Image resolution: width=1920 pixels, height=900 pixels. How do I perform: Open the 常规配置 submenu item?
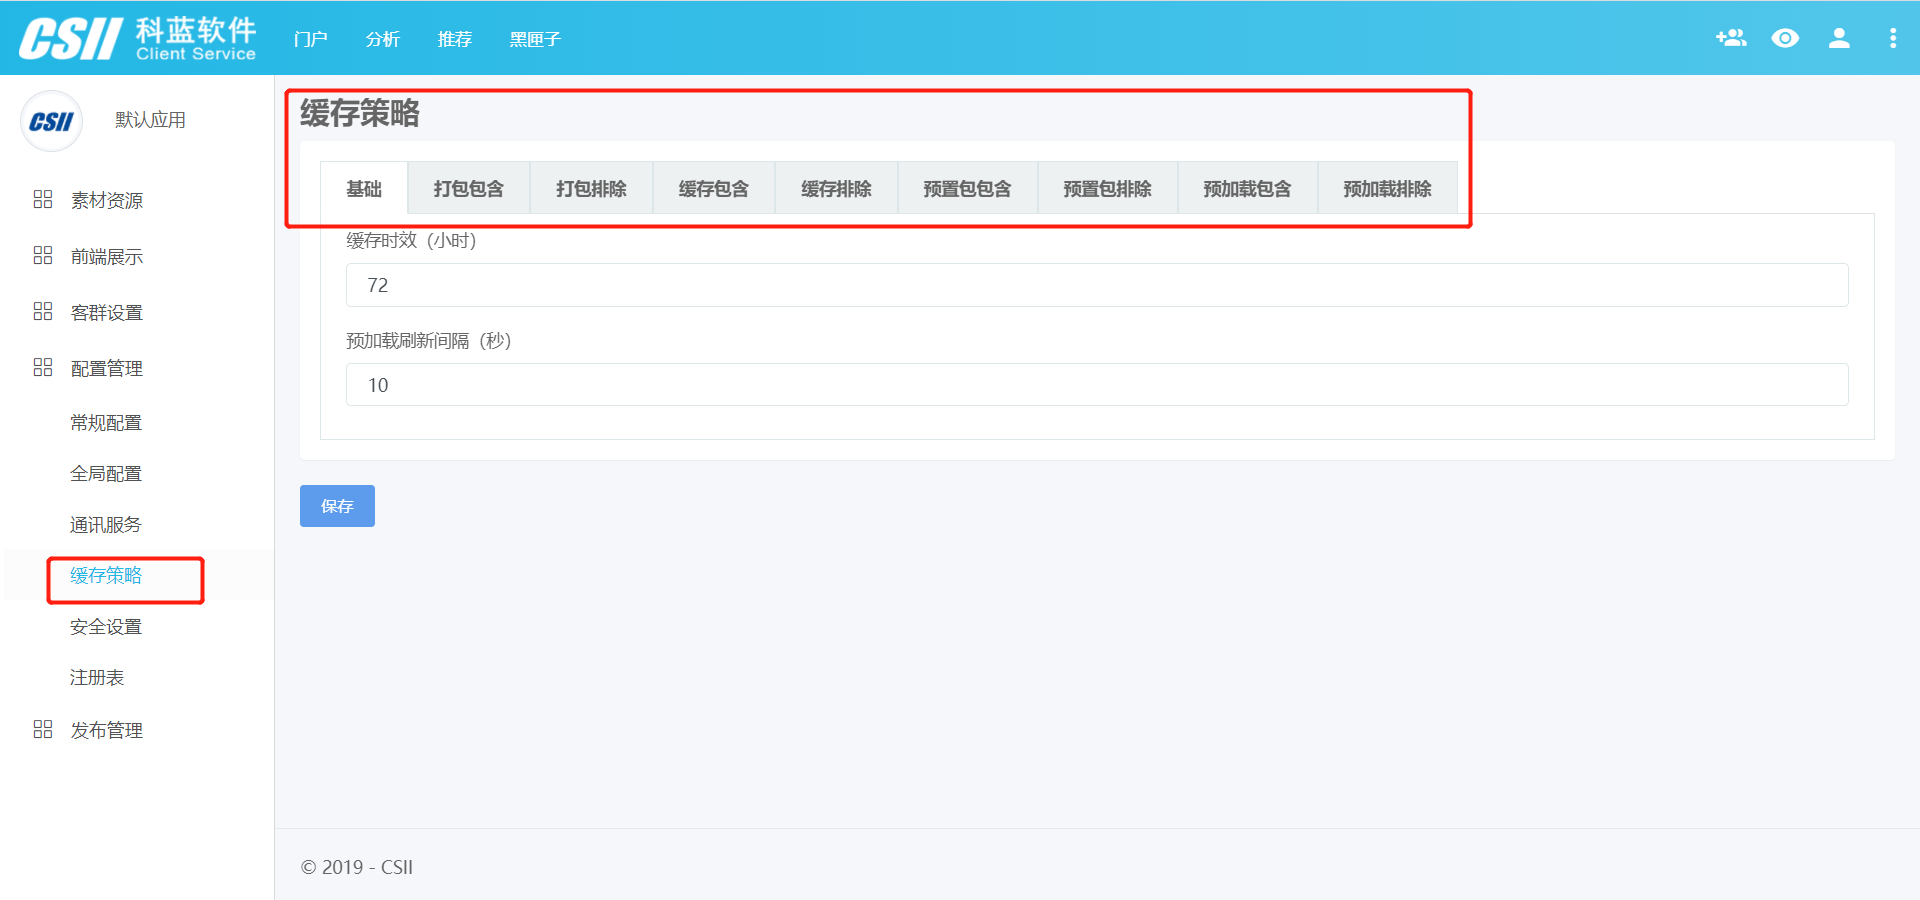coord(106,423)
